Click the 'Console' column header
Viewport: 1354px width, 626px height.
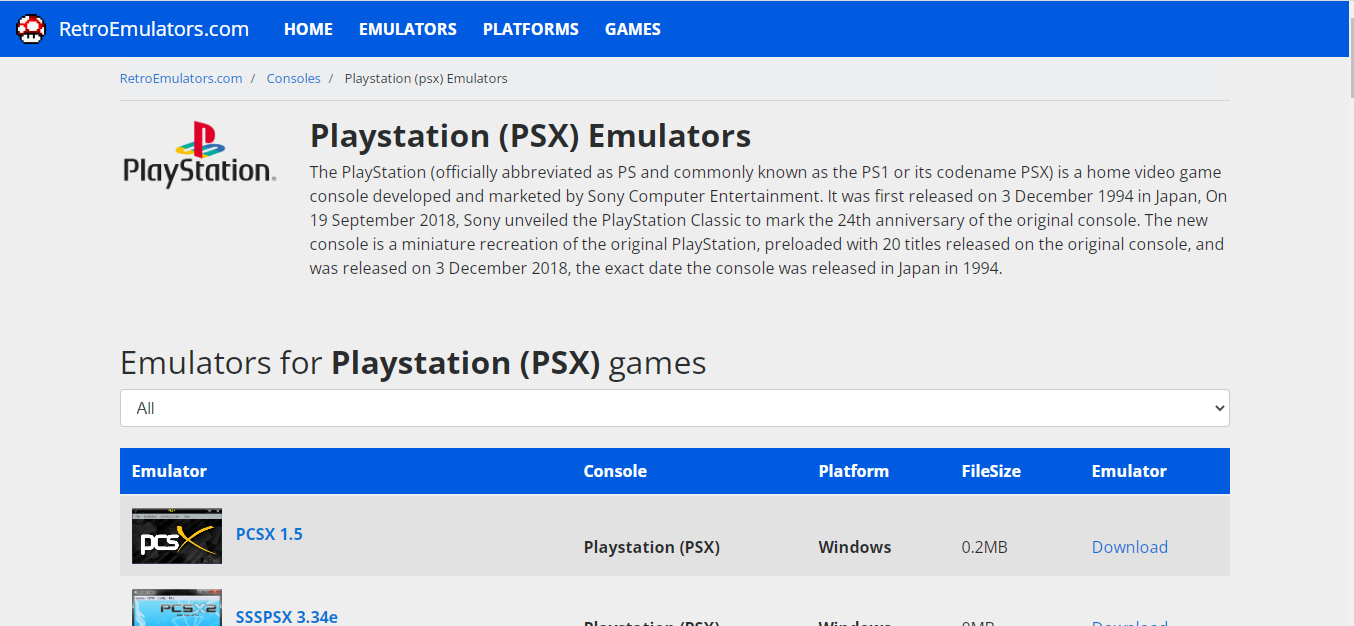coord(615,471)
